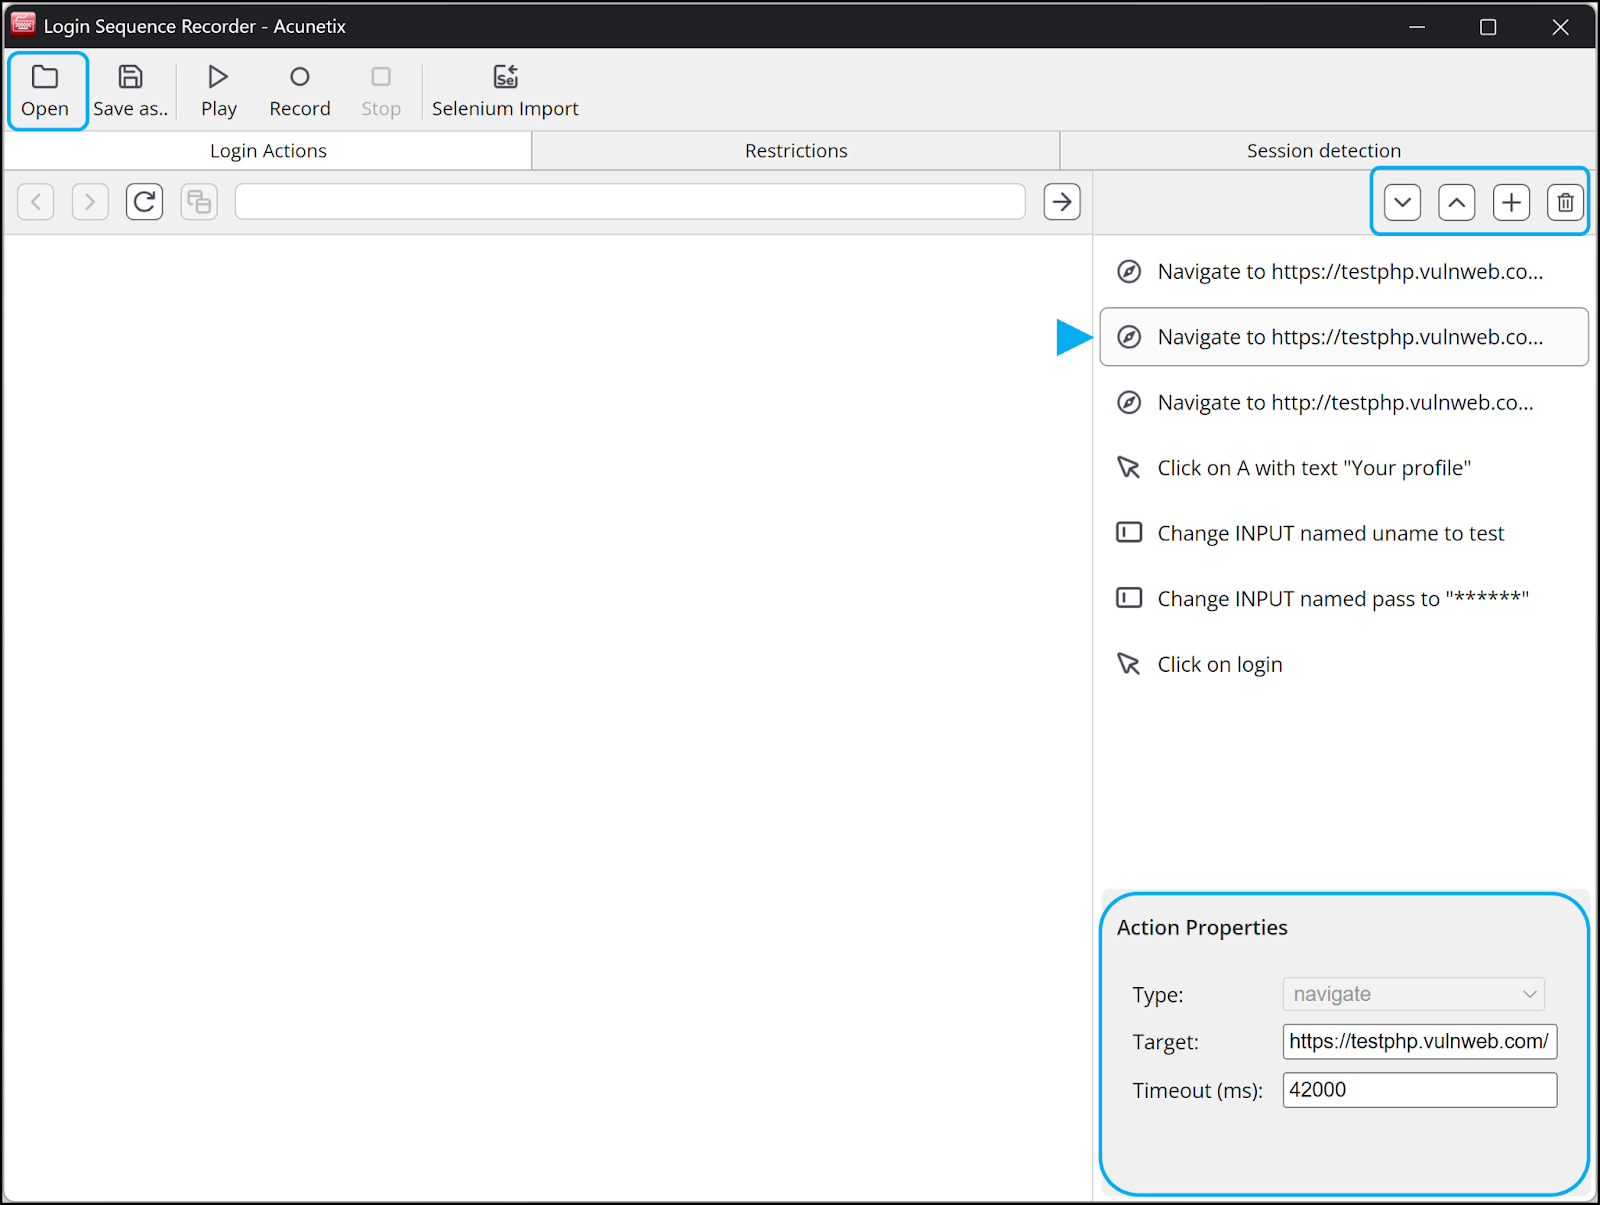Switch to the Session detection tab
Image resolution: width=1600 pixels, height=1205 pixels.
pos(1324,151)
